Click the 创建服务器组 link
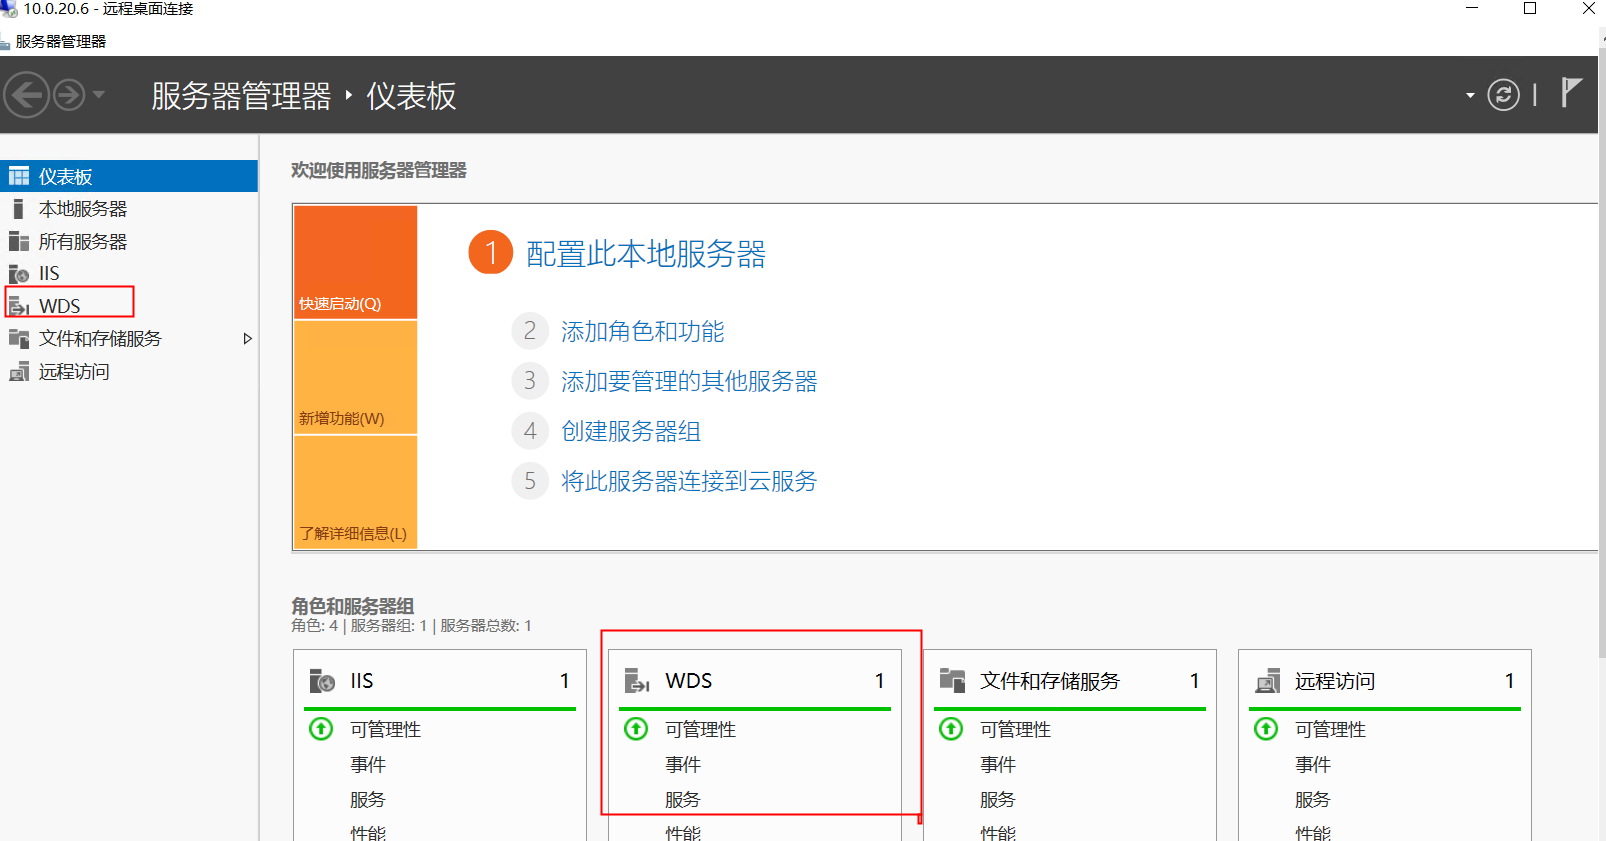The height and width of the screenshot is (841, 1606). click(631, 432)
